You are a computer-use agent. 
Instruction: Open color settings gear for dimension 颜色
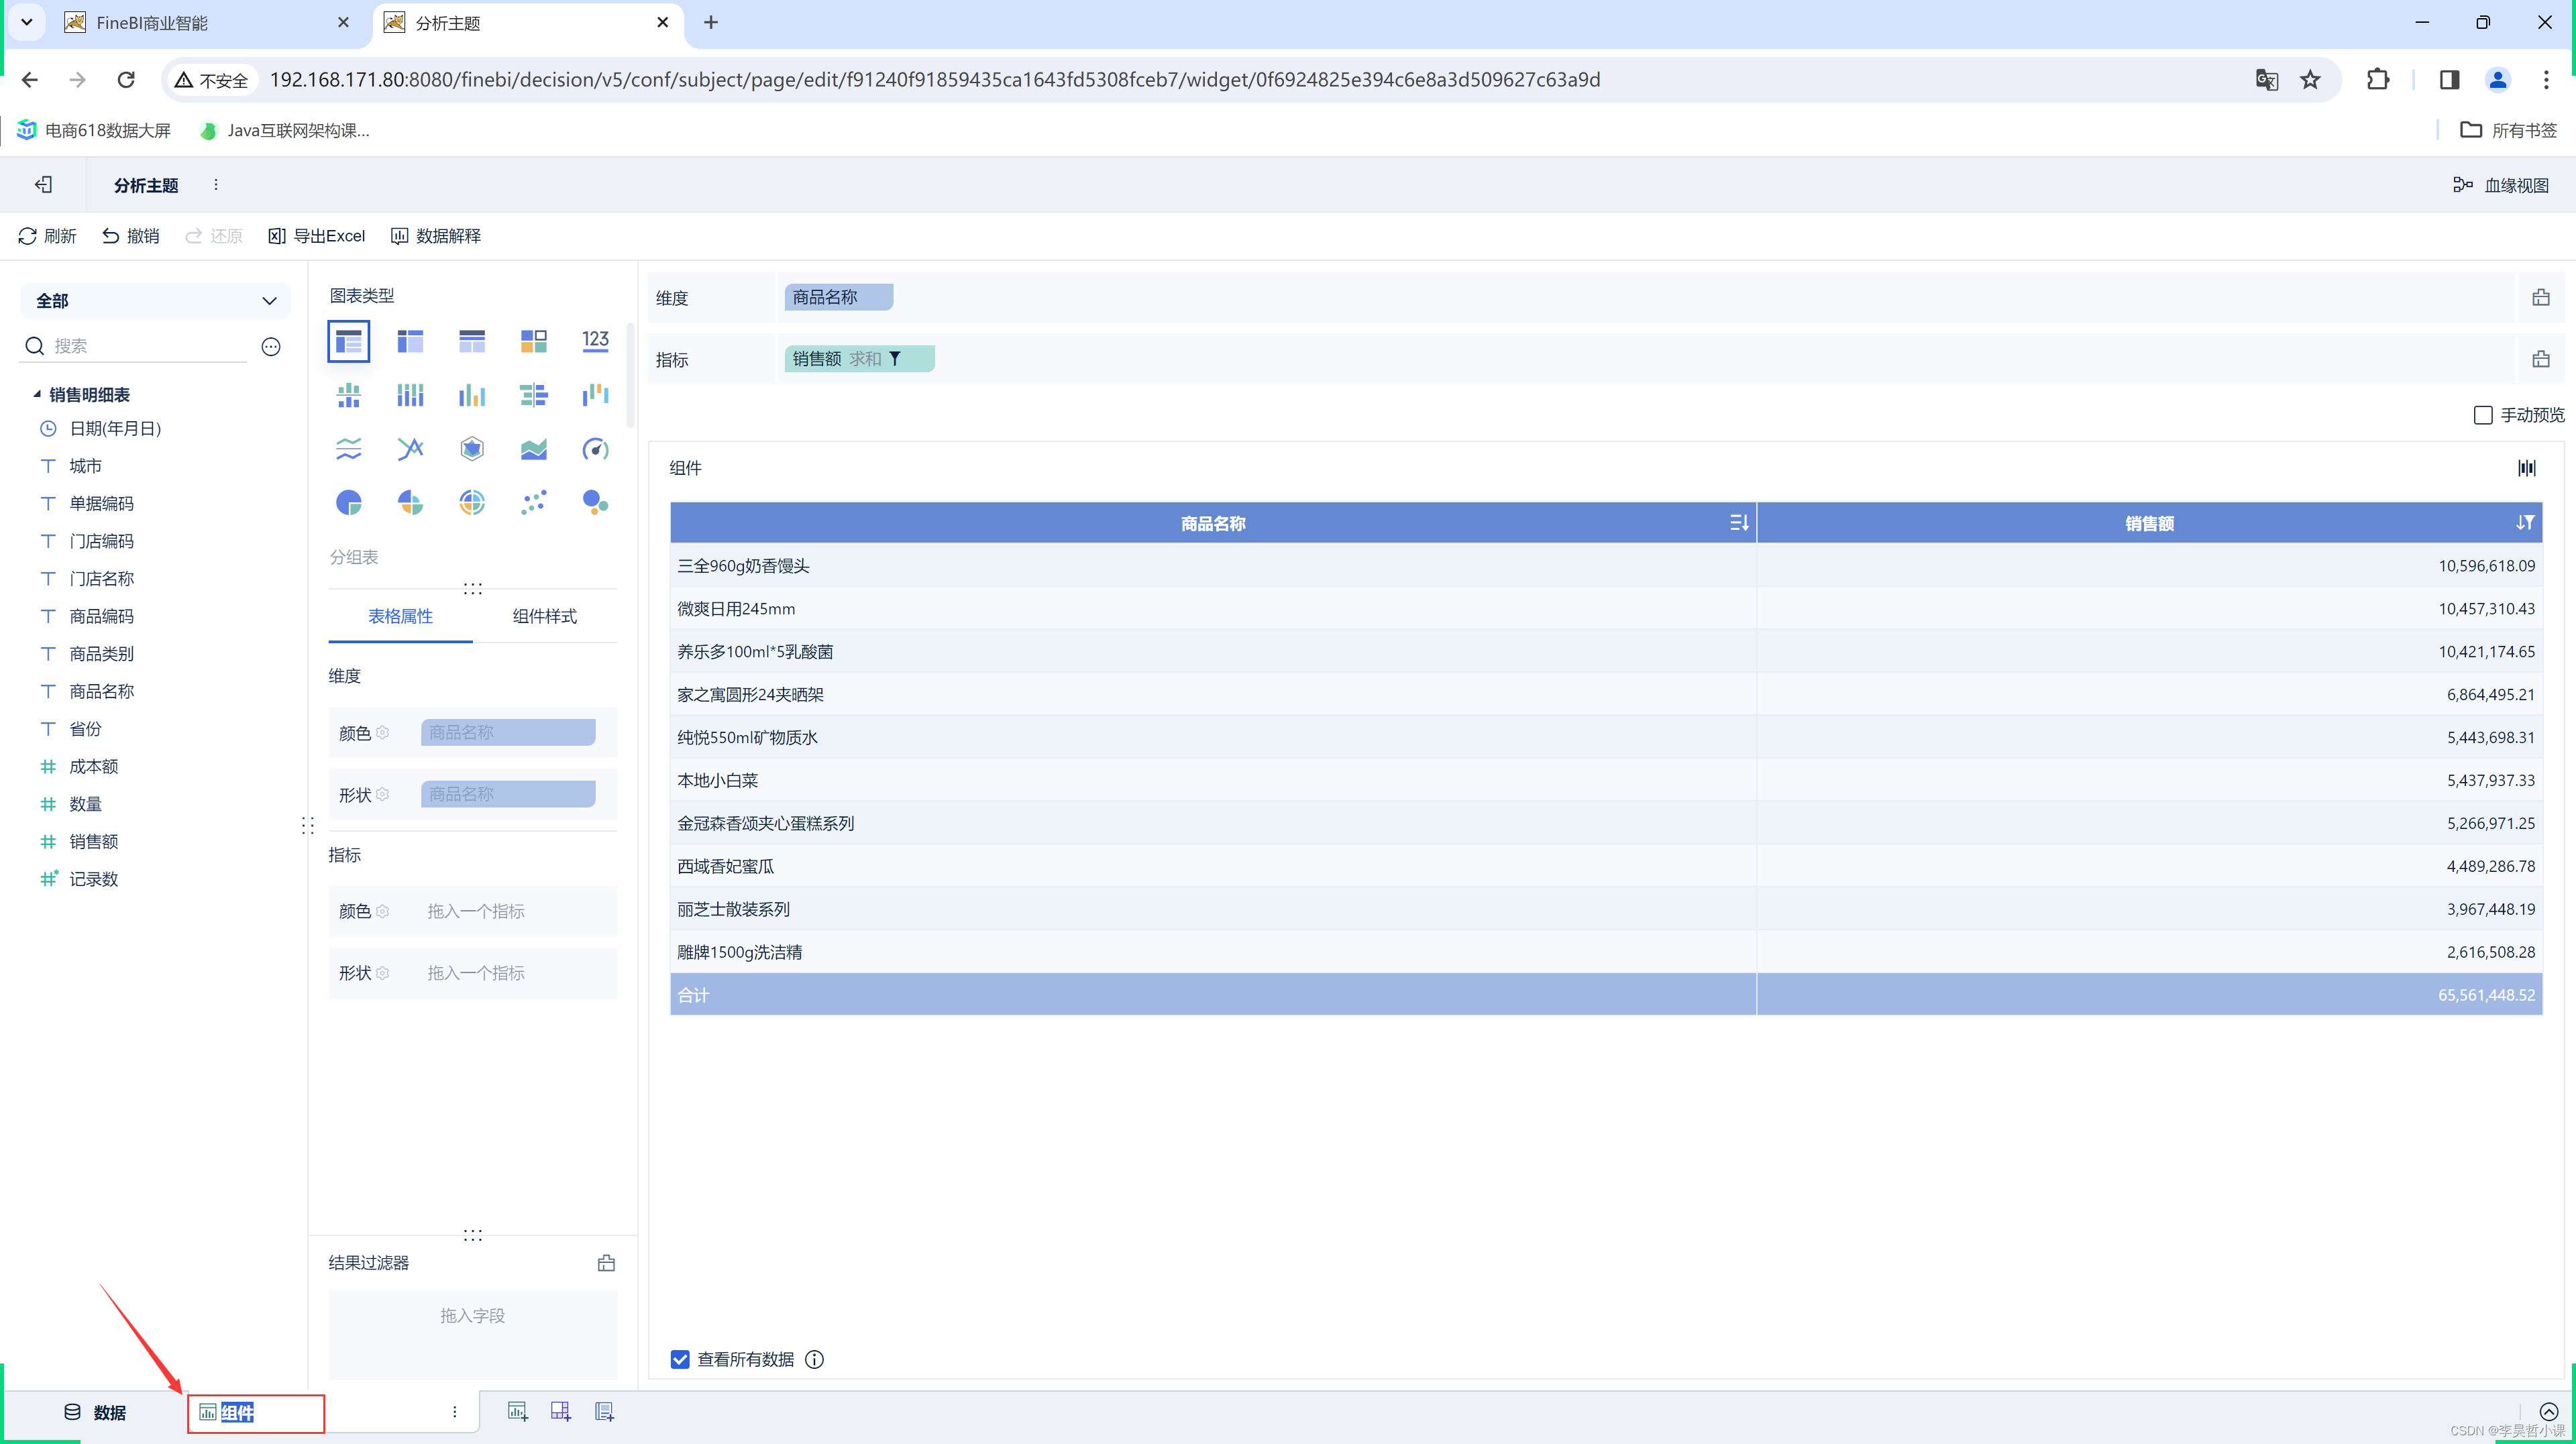click(x=382, y=732)
